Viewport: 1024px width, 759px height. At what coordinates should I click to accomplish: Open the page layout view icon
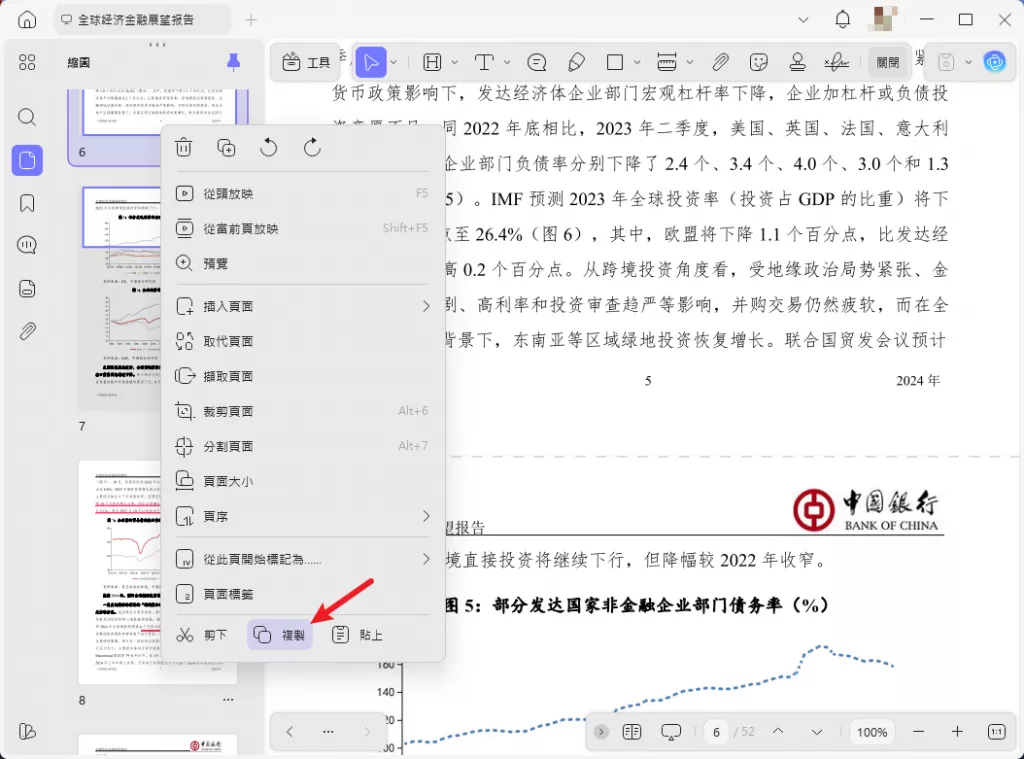(632, 732)
